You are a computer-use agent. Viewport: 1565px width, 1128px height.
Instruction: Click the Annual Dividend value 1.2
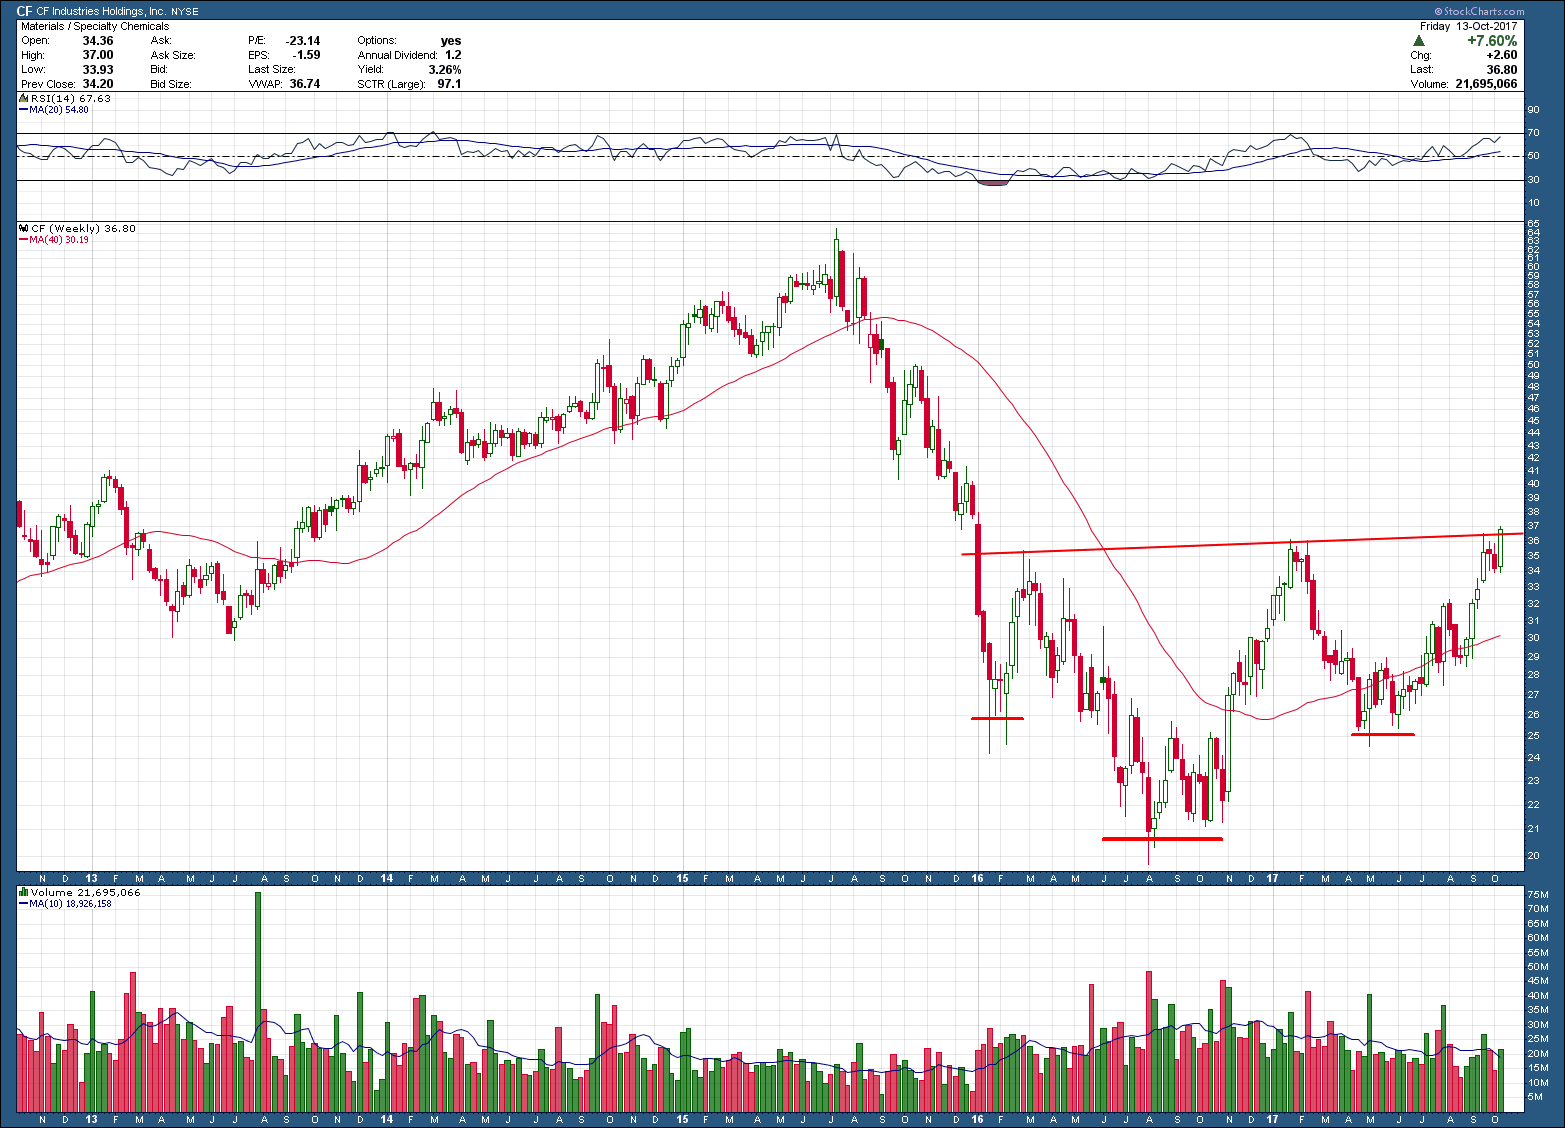click(453, 55)
